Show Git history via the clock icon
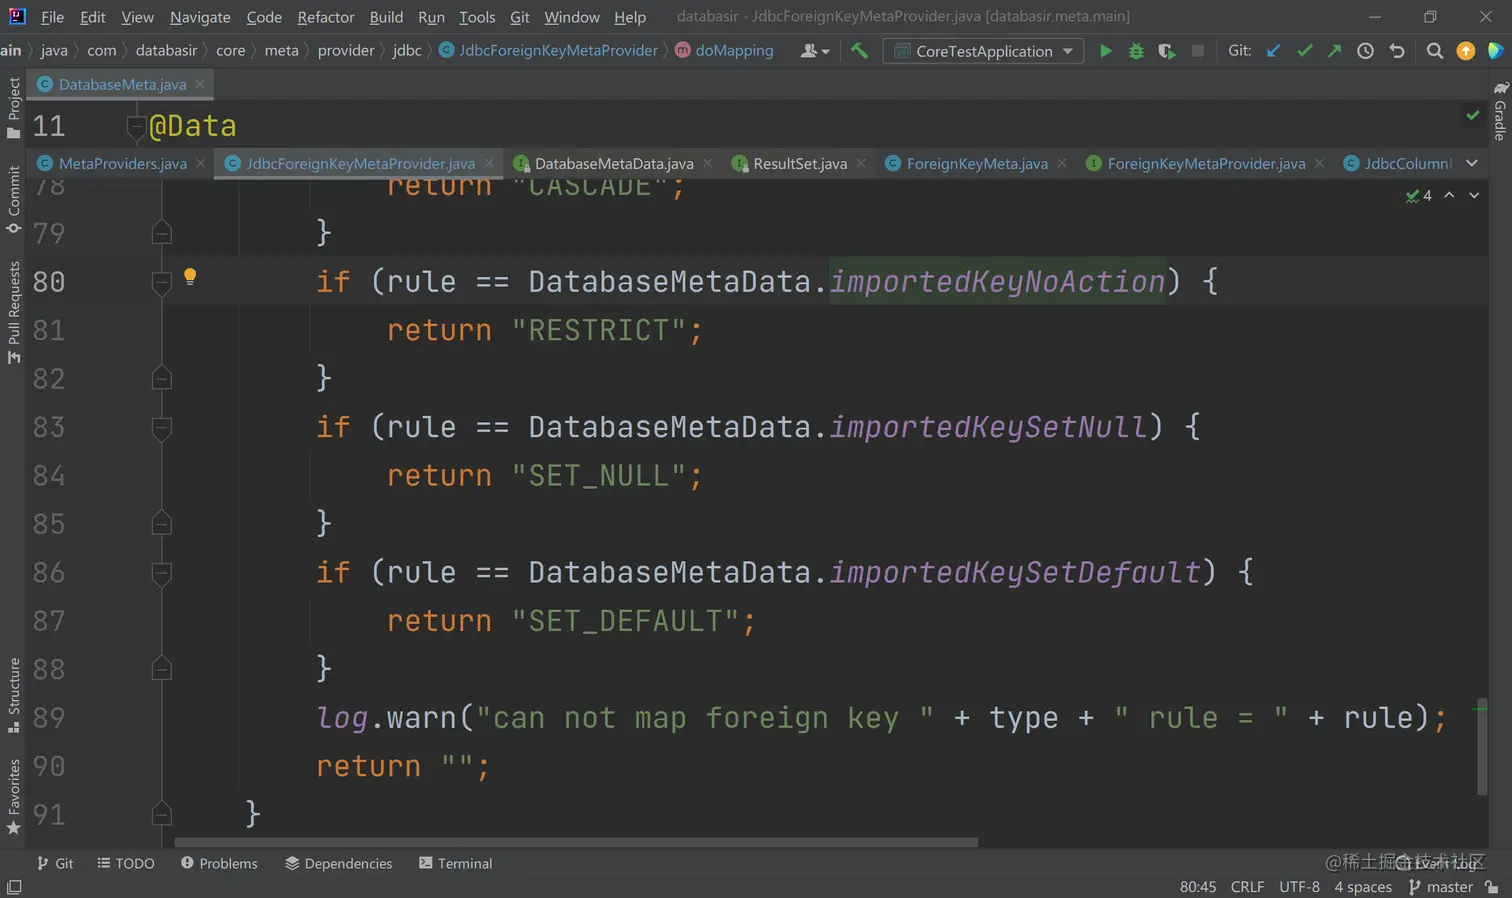The height and width of the screenshot is (898, 1512). pos(1365,50)
